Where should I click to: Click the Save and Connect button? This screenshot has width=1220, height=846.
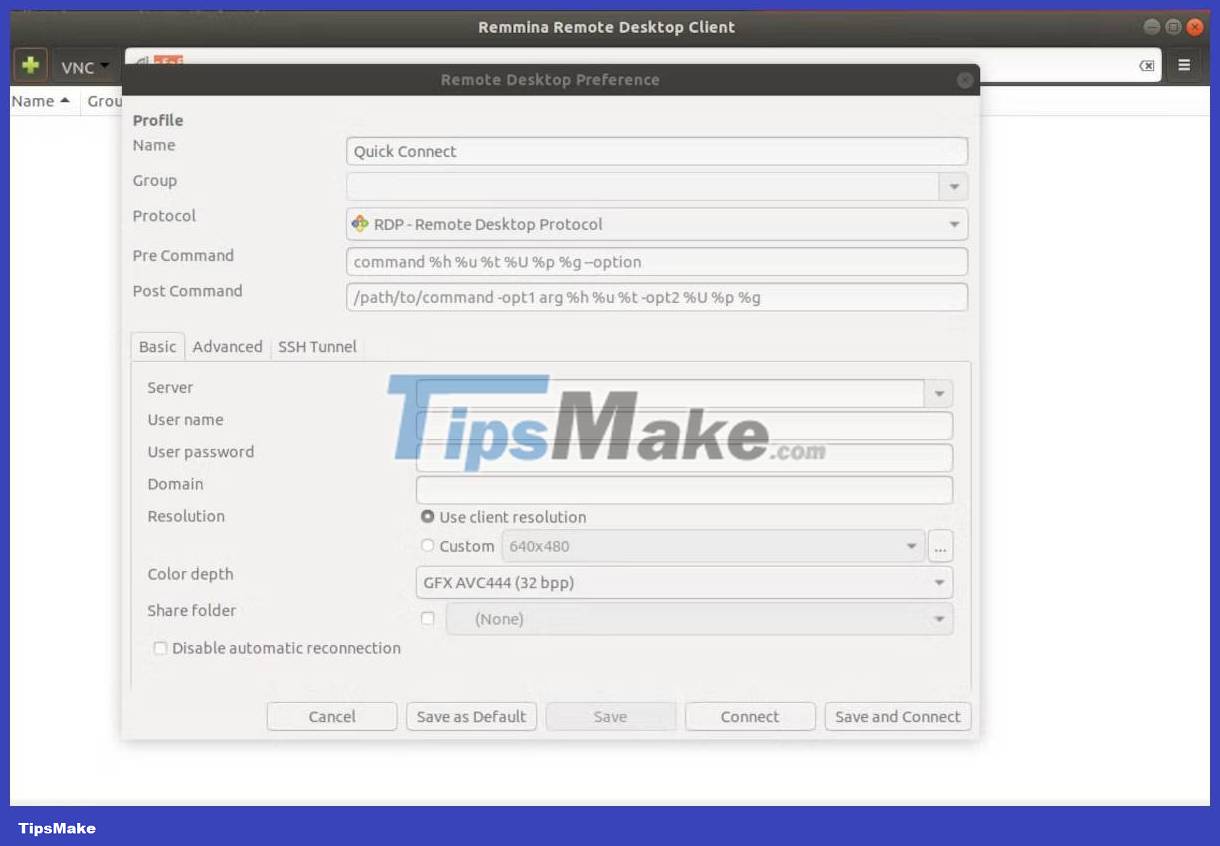898,716
